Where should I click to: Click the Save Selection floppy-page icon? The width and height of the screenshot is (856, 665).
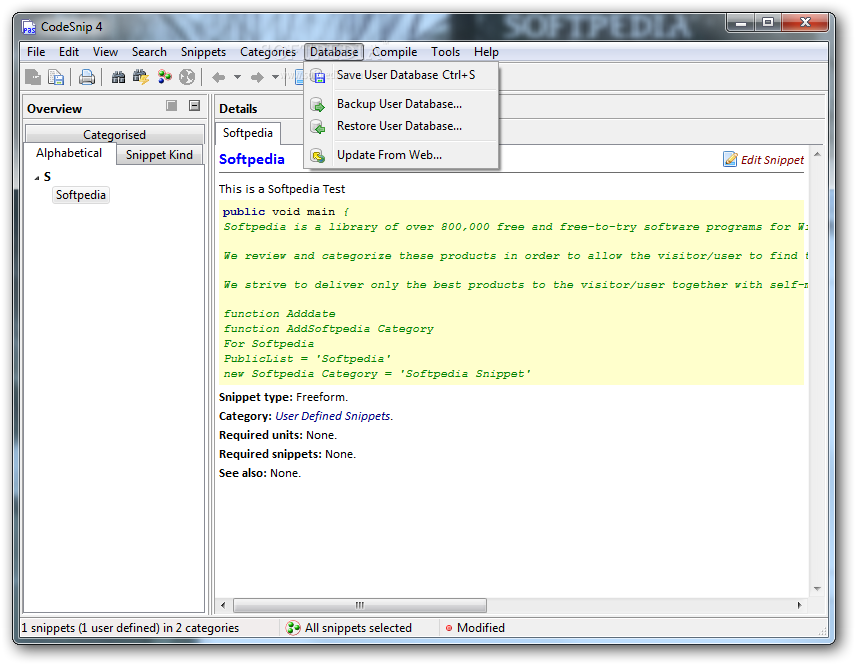(x=56, y=77)
